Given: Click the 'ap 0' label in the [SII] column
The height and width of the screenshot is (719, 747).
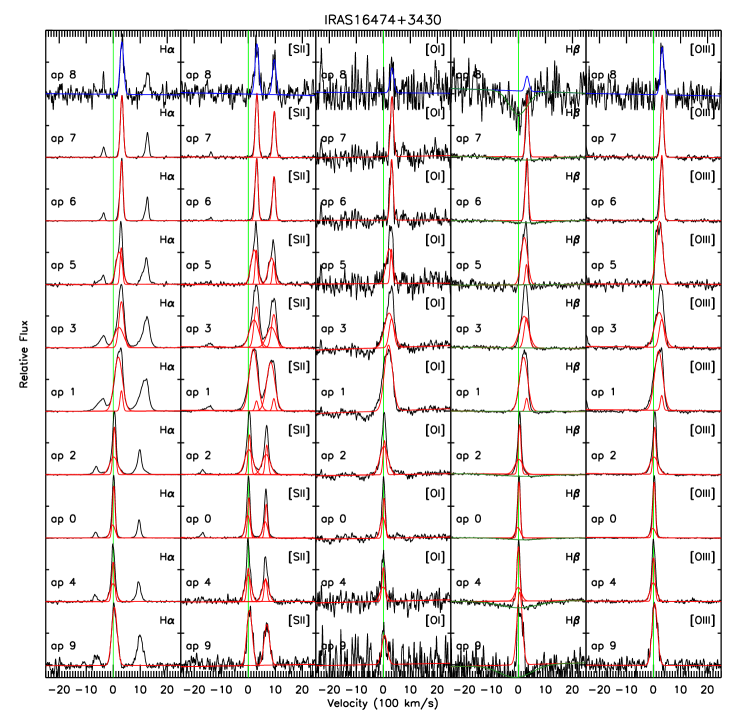Looking at the screenshot, I should 199,519.
